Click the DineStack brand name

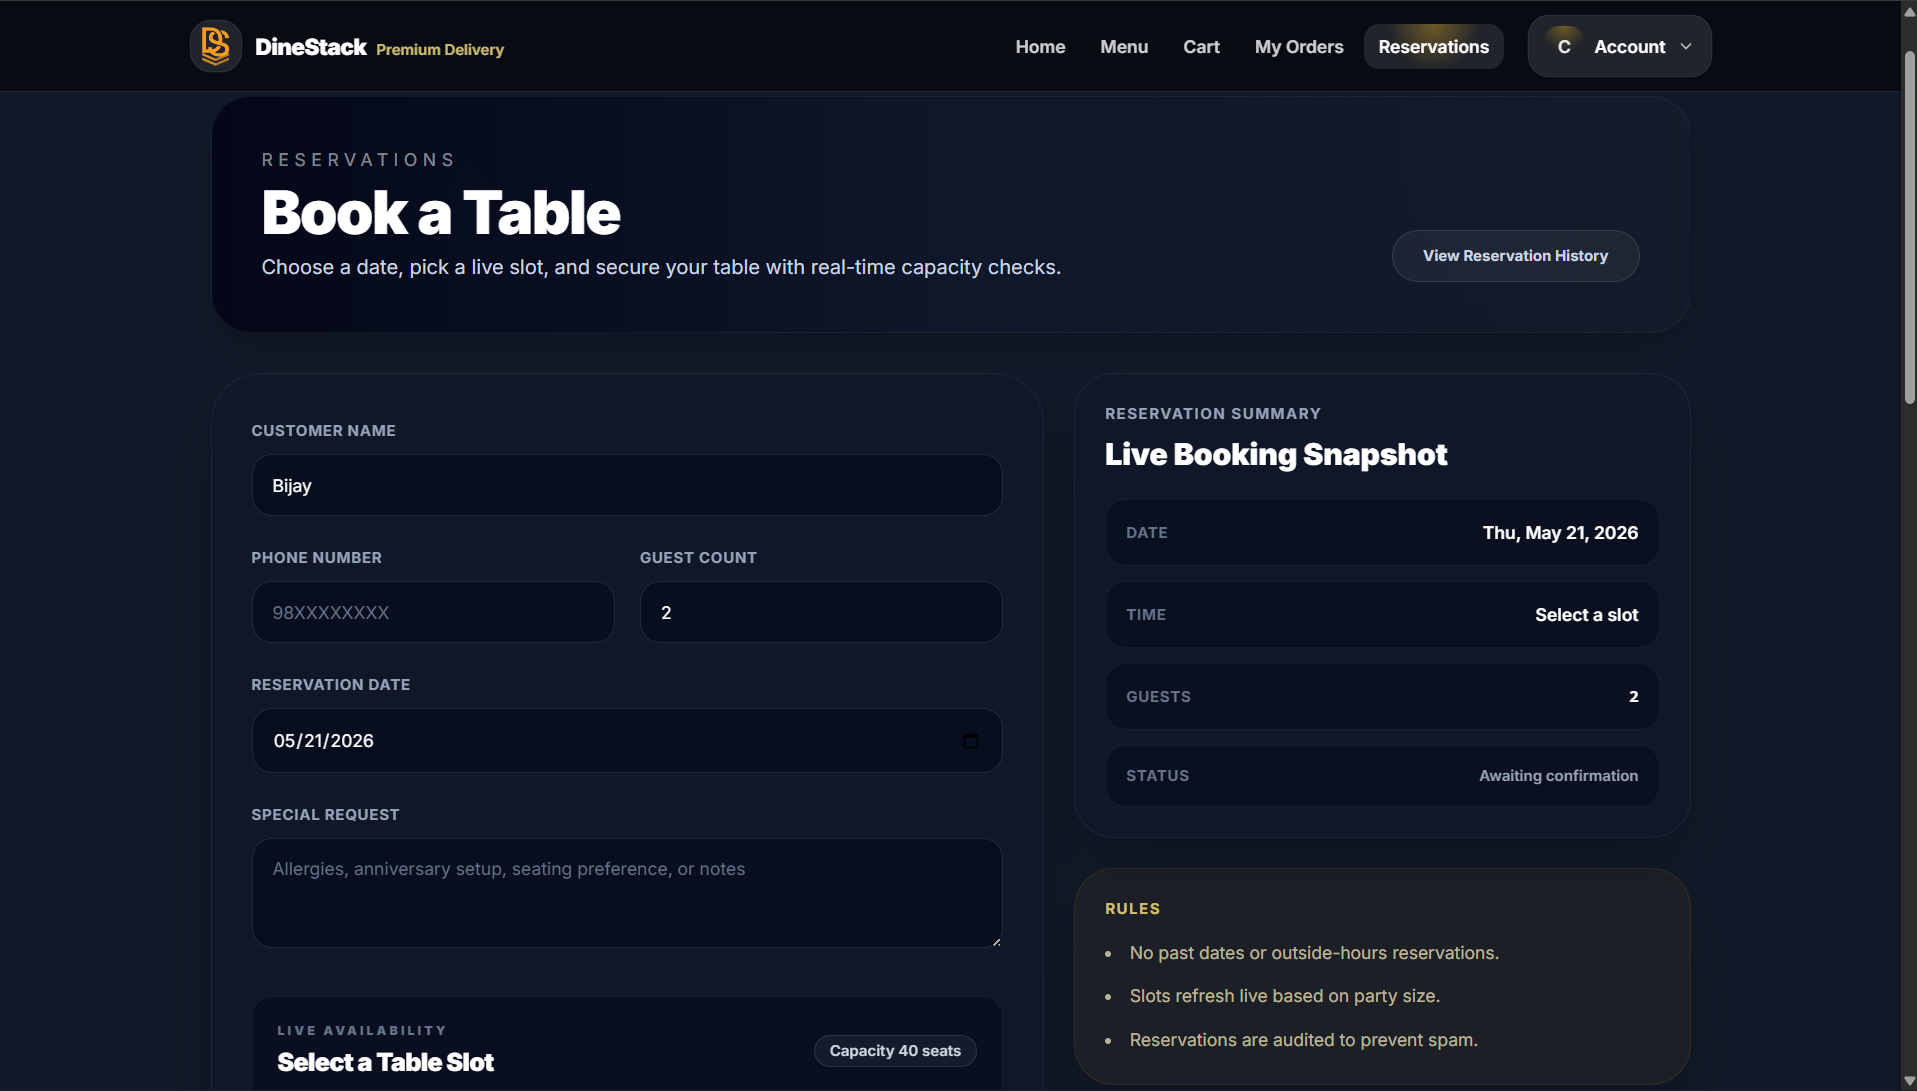click(311, 47)
